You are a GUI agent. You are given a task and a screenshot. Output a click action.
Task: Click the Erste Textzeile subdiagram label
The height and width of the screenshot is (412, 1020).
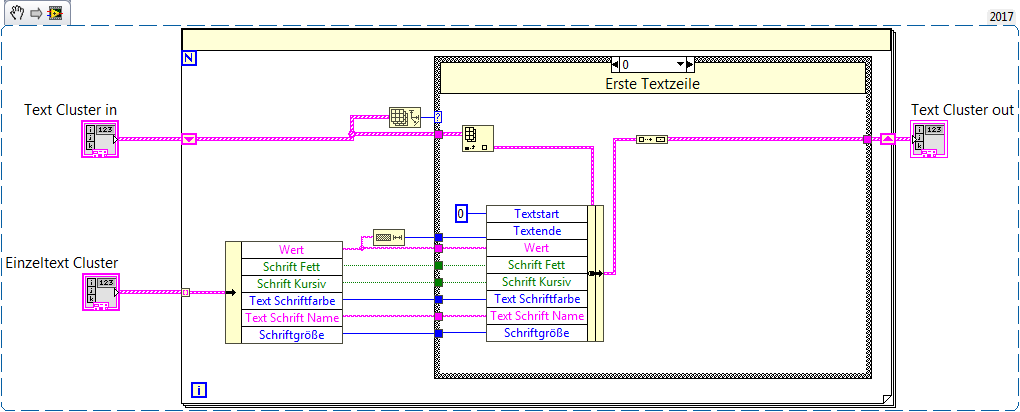coord(652,83)
